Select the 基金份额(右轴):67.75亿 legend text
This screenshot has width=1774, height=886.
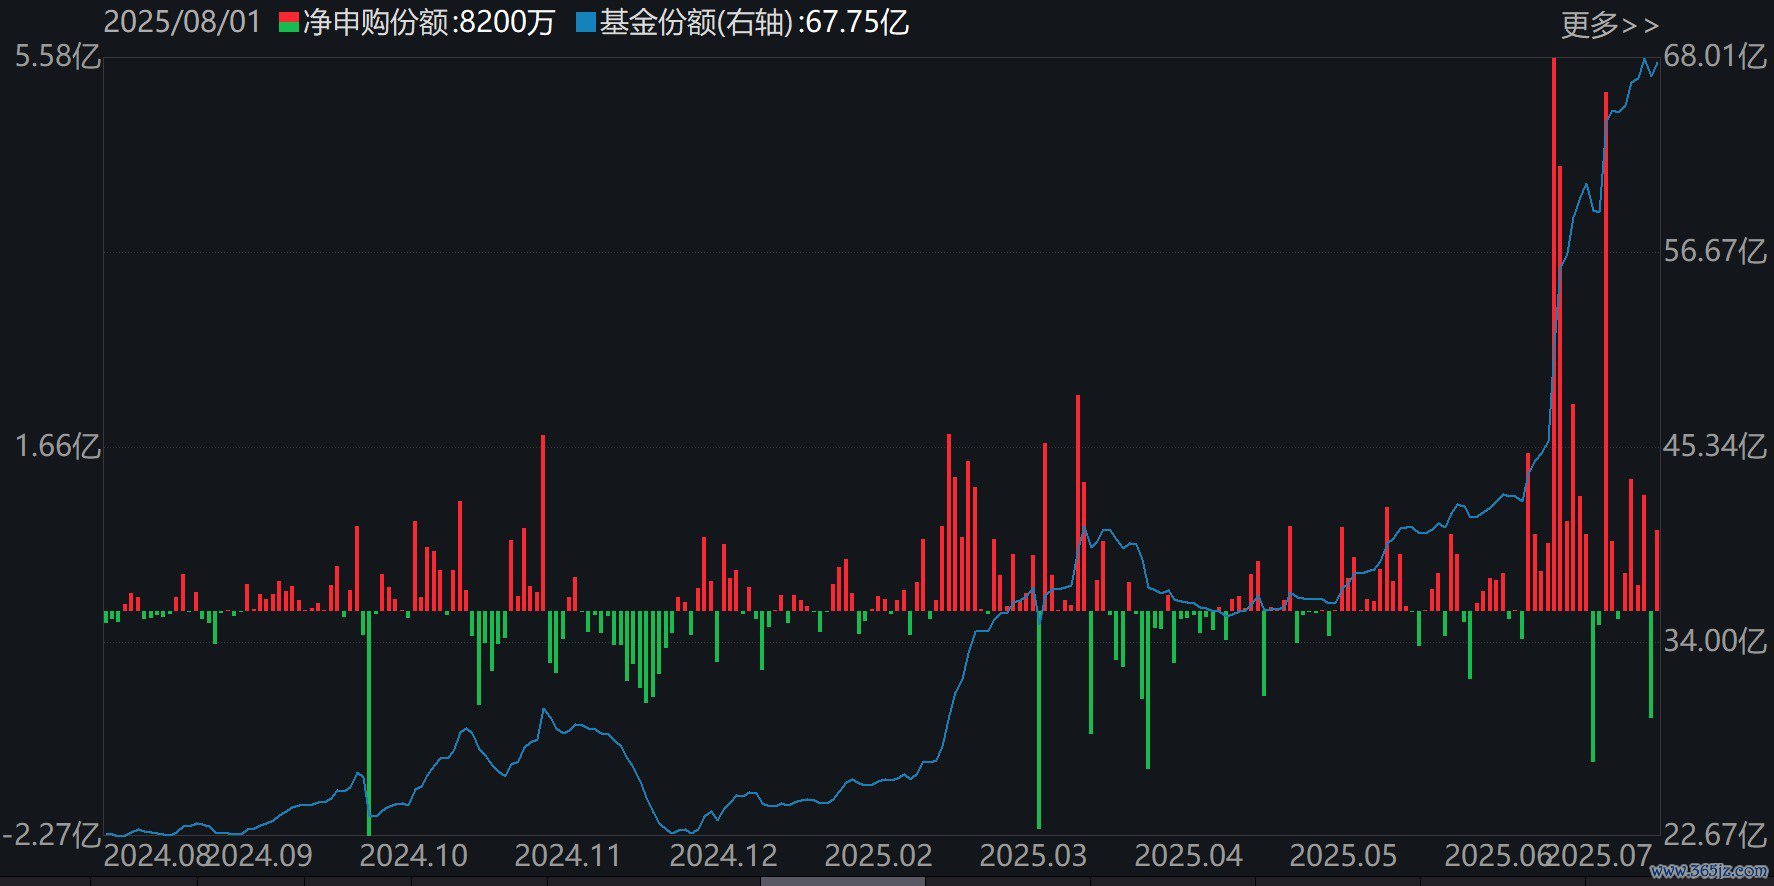click(754, 23)
